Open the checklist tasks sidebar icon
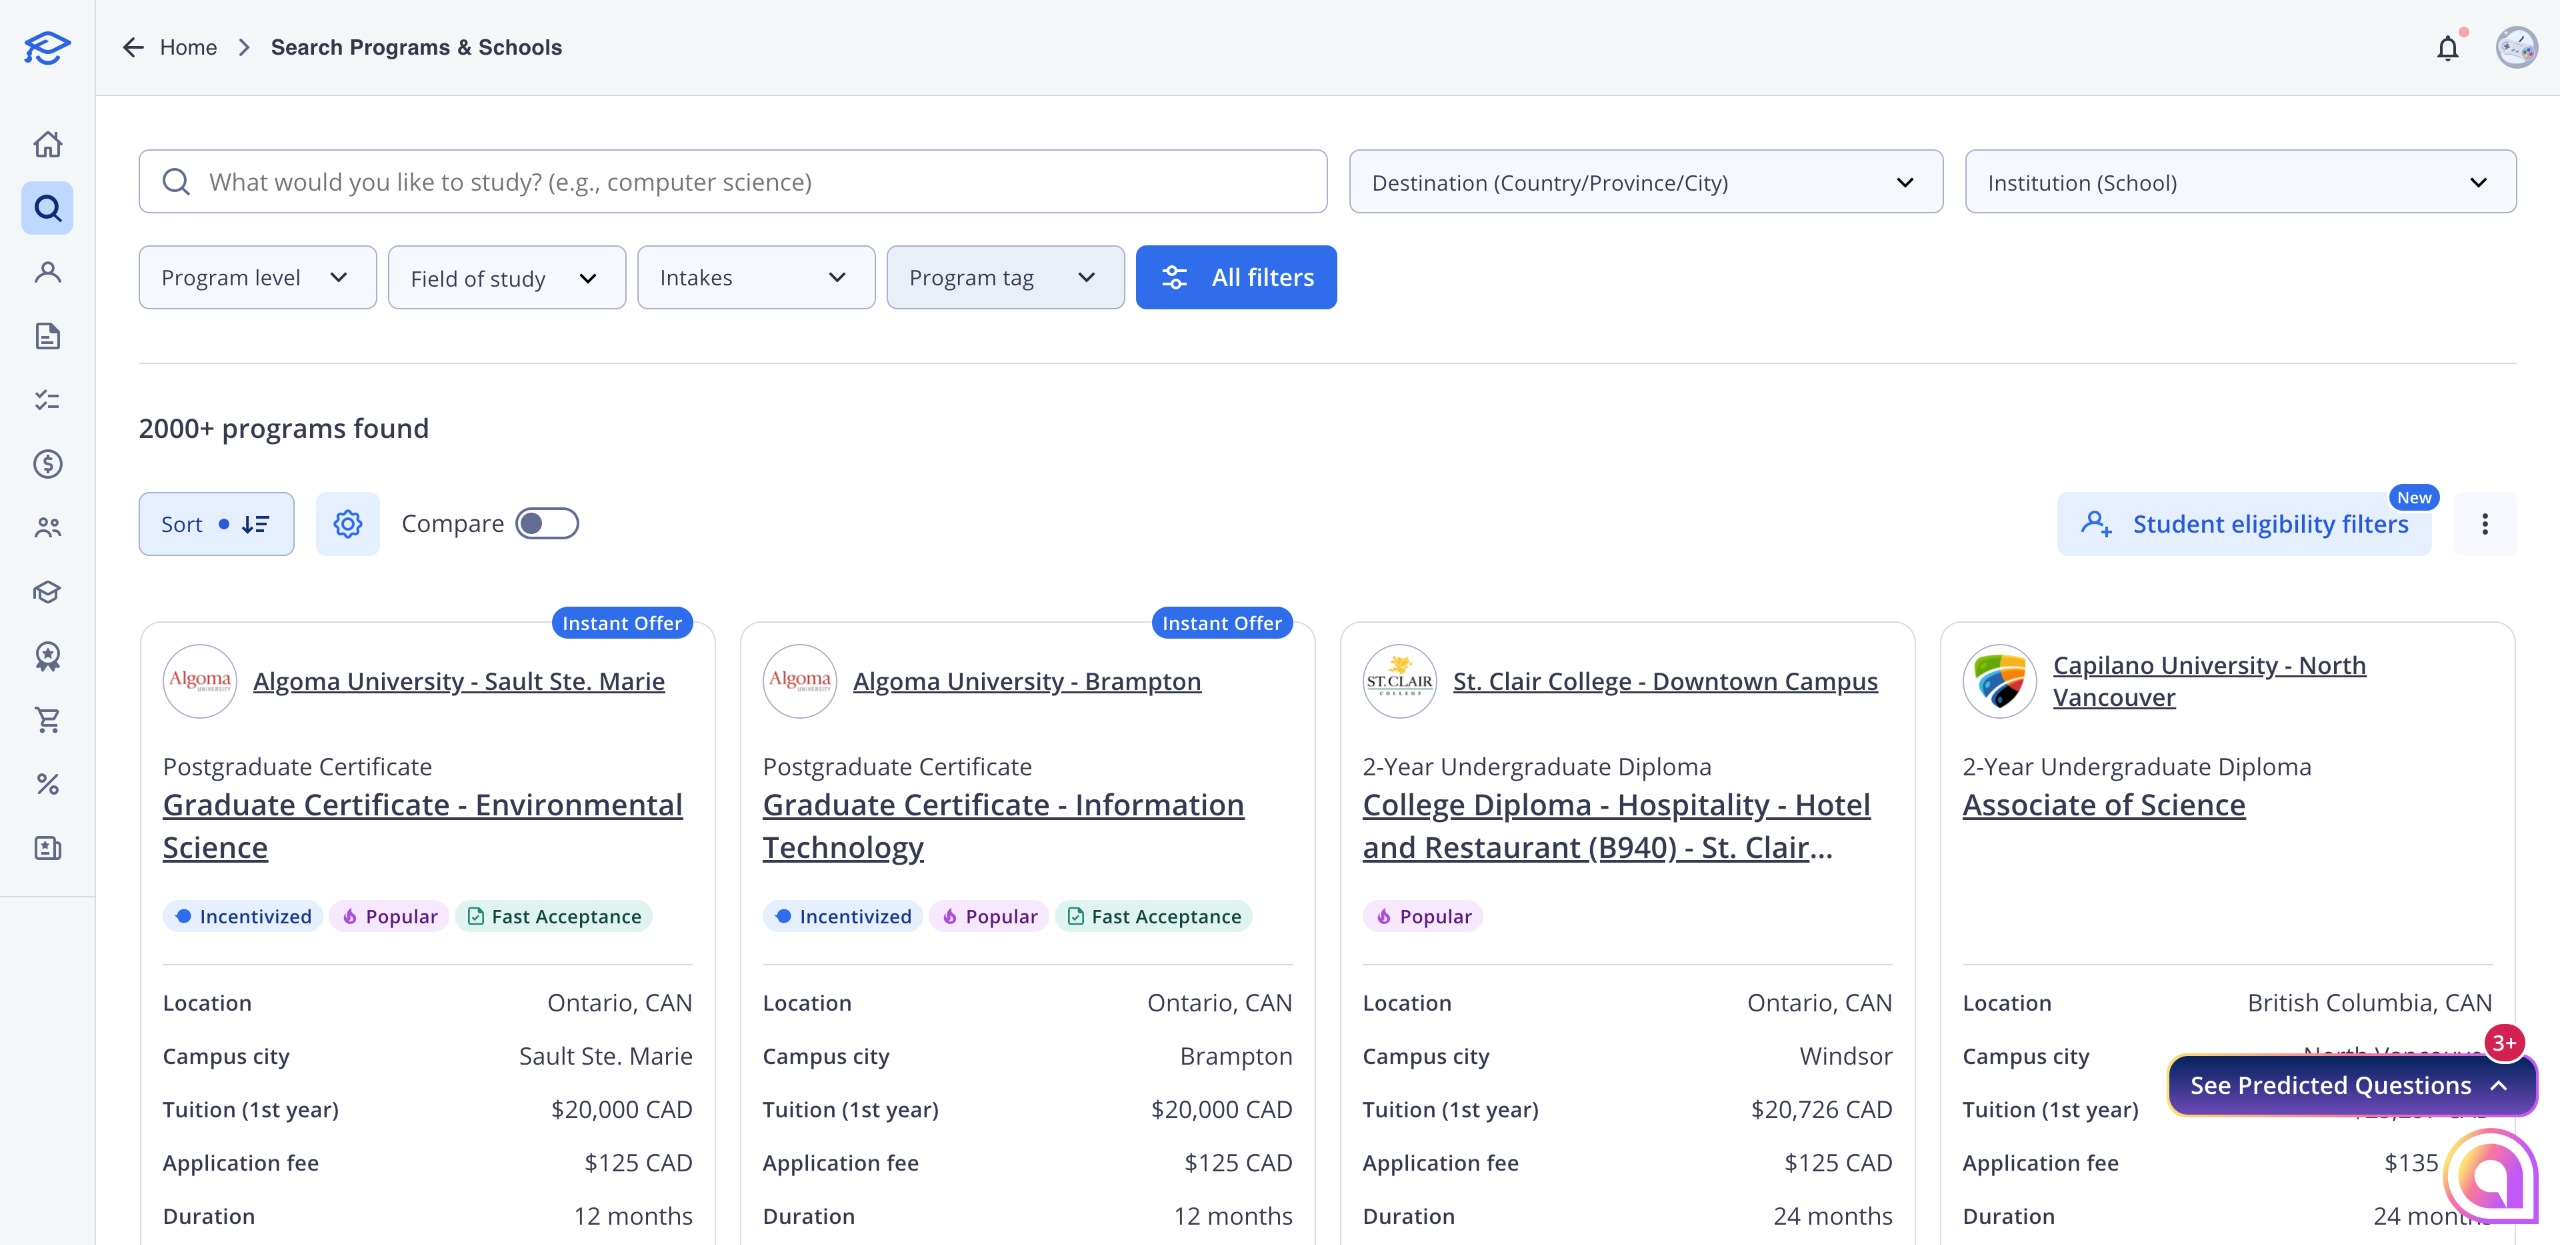Viewport: 2560px width, 1245px height. [x=47, y=400]
